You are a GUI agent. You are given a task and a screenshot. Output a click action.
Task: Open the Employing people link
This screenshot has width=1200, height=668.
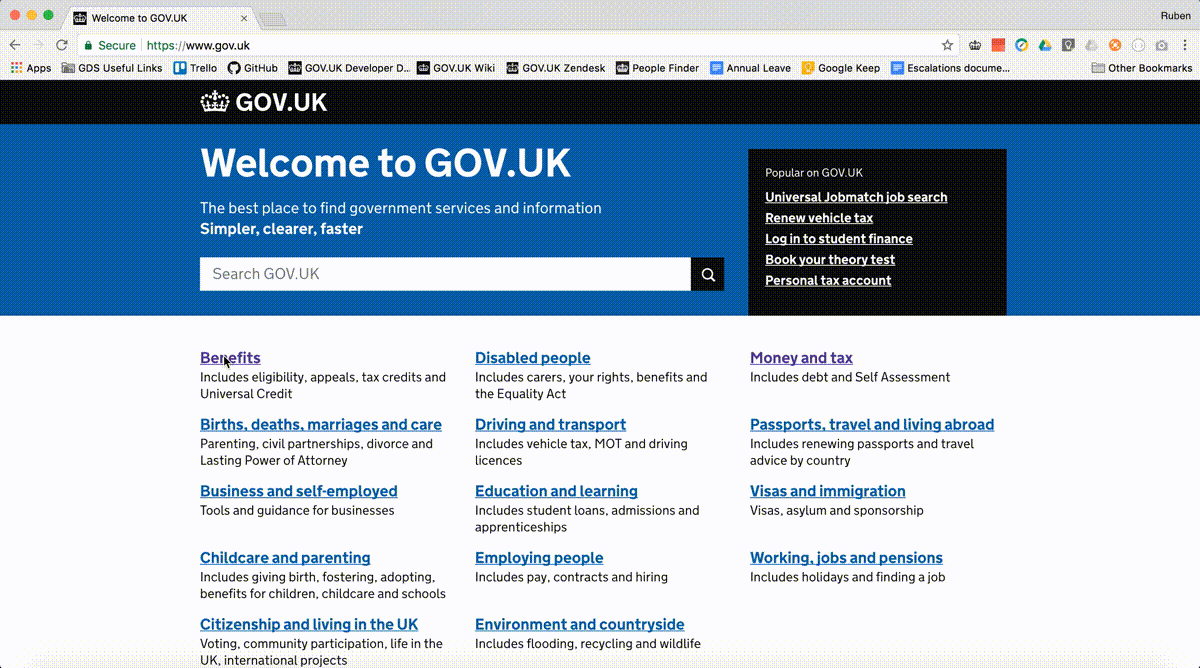pos(539,558)
